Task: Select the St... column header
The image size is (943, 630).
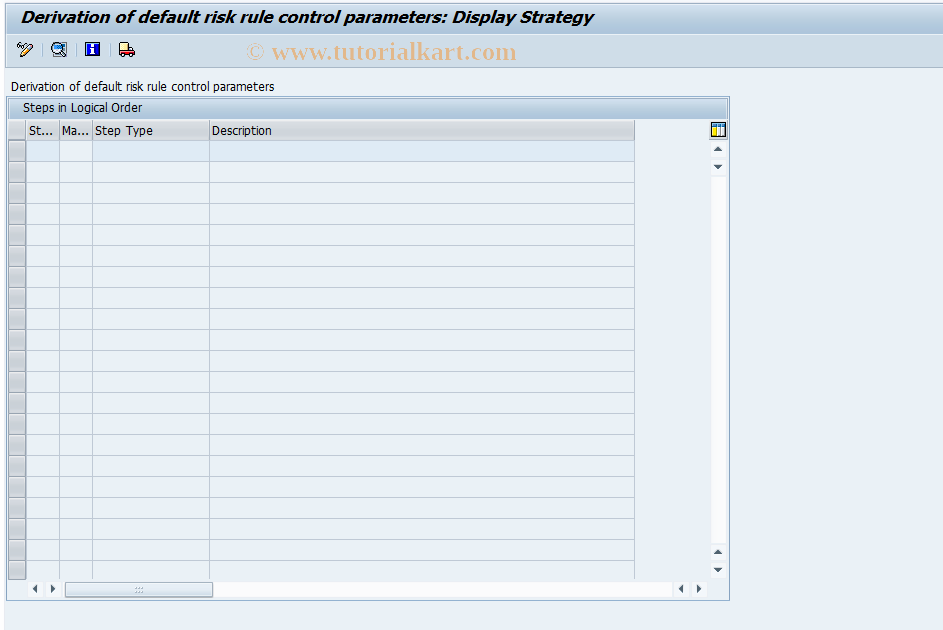Action: [43, 130]
